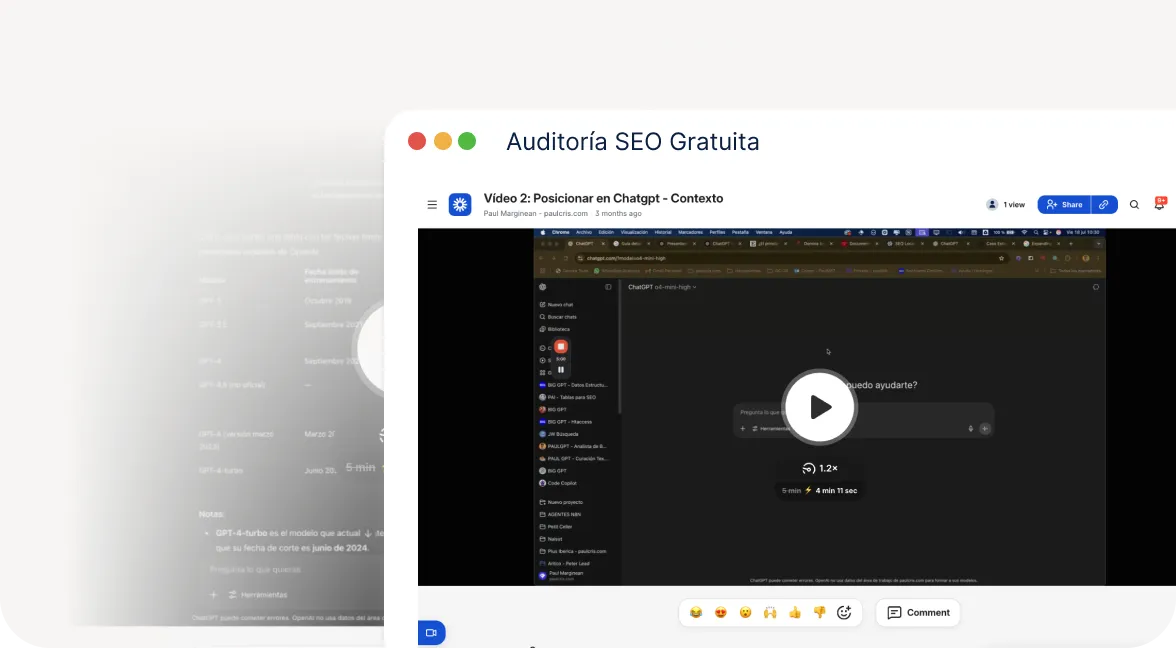Toggle the laughing emoji reaction
This screenshot has width=1176, height=648.
click(x=696, y=612)
